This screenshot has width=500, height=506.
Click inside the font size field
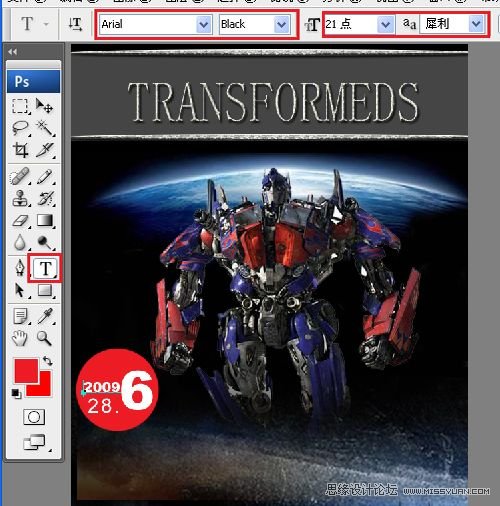point(351,24)
